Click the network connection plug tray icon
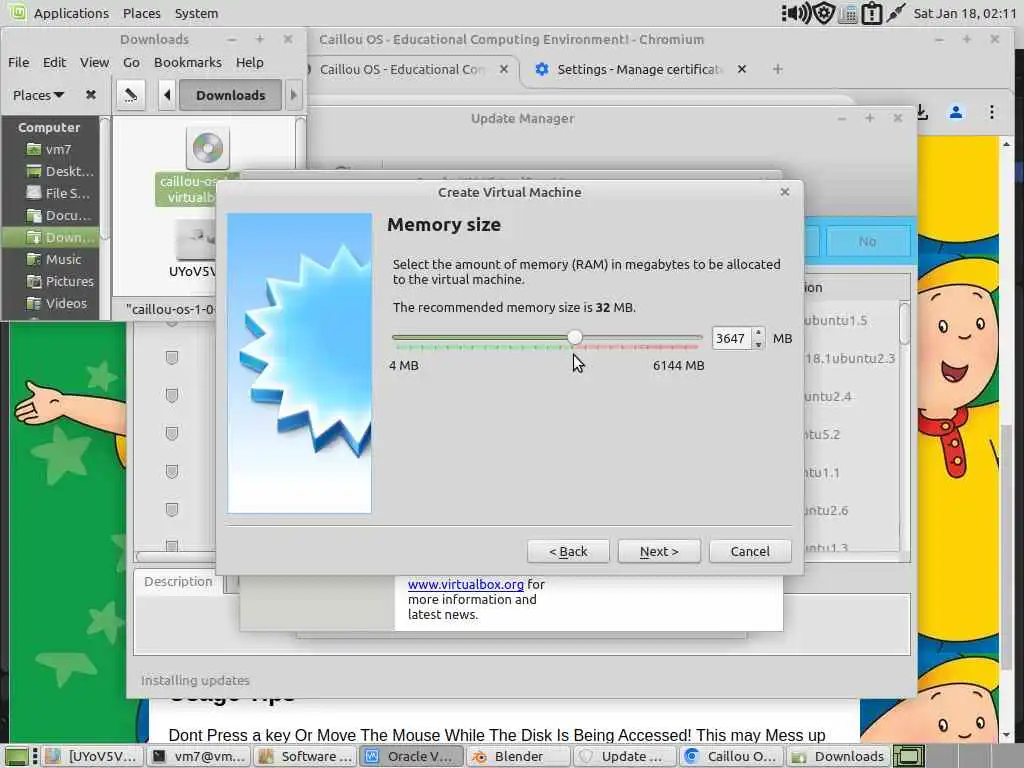 pos(895,12)
